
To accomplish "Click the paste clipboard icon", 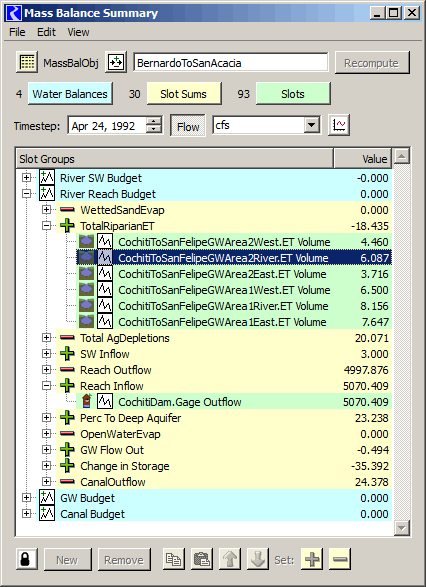I will [x=202, y=559].
